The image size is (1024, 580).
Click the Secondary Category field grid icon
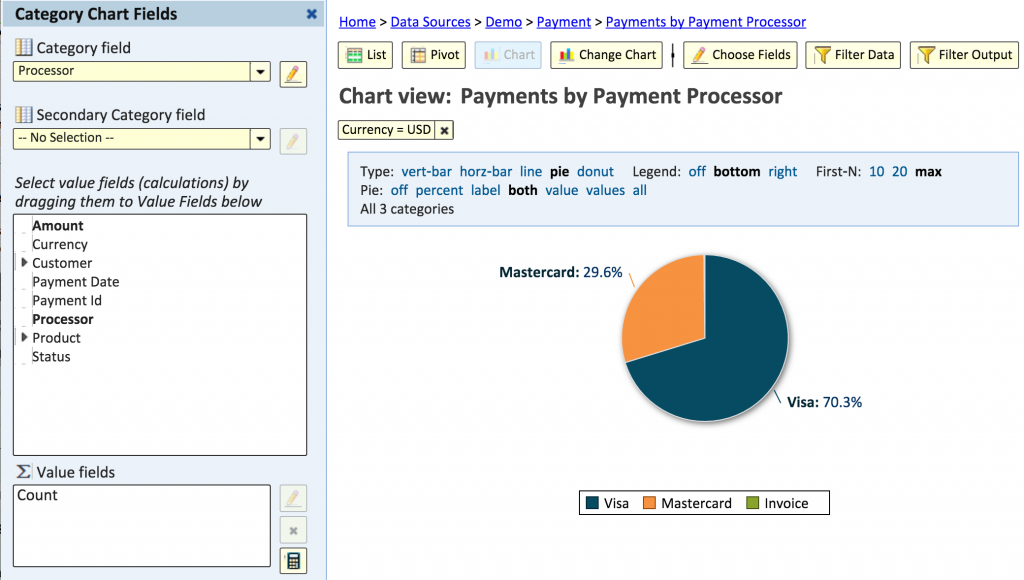click(x=24, y=114)
